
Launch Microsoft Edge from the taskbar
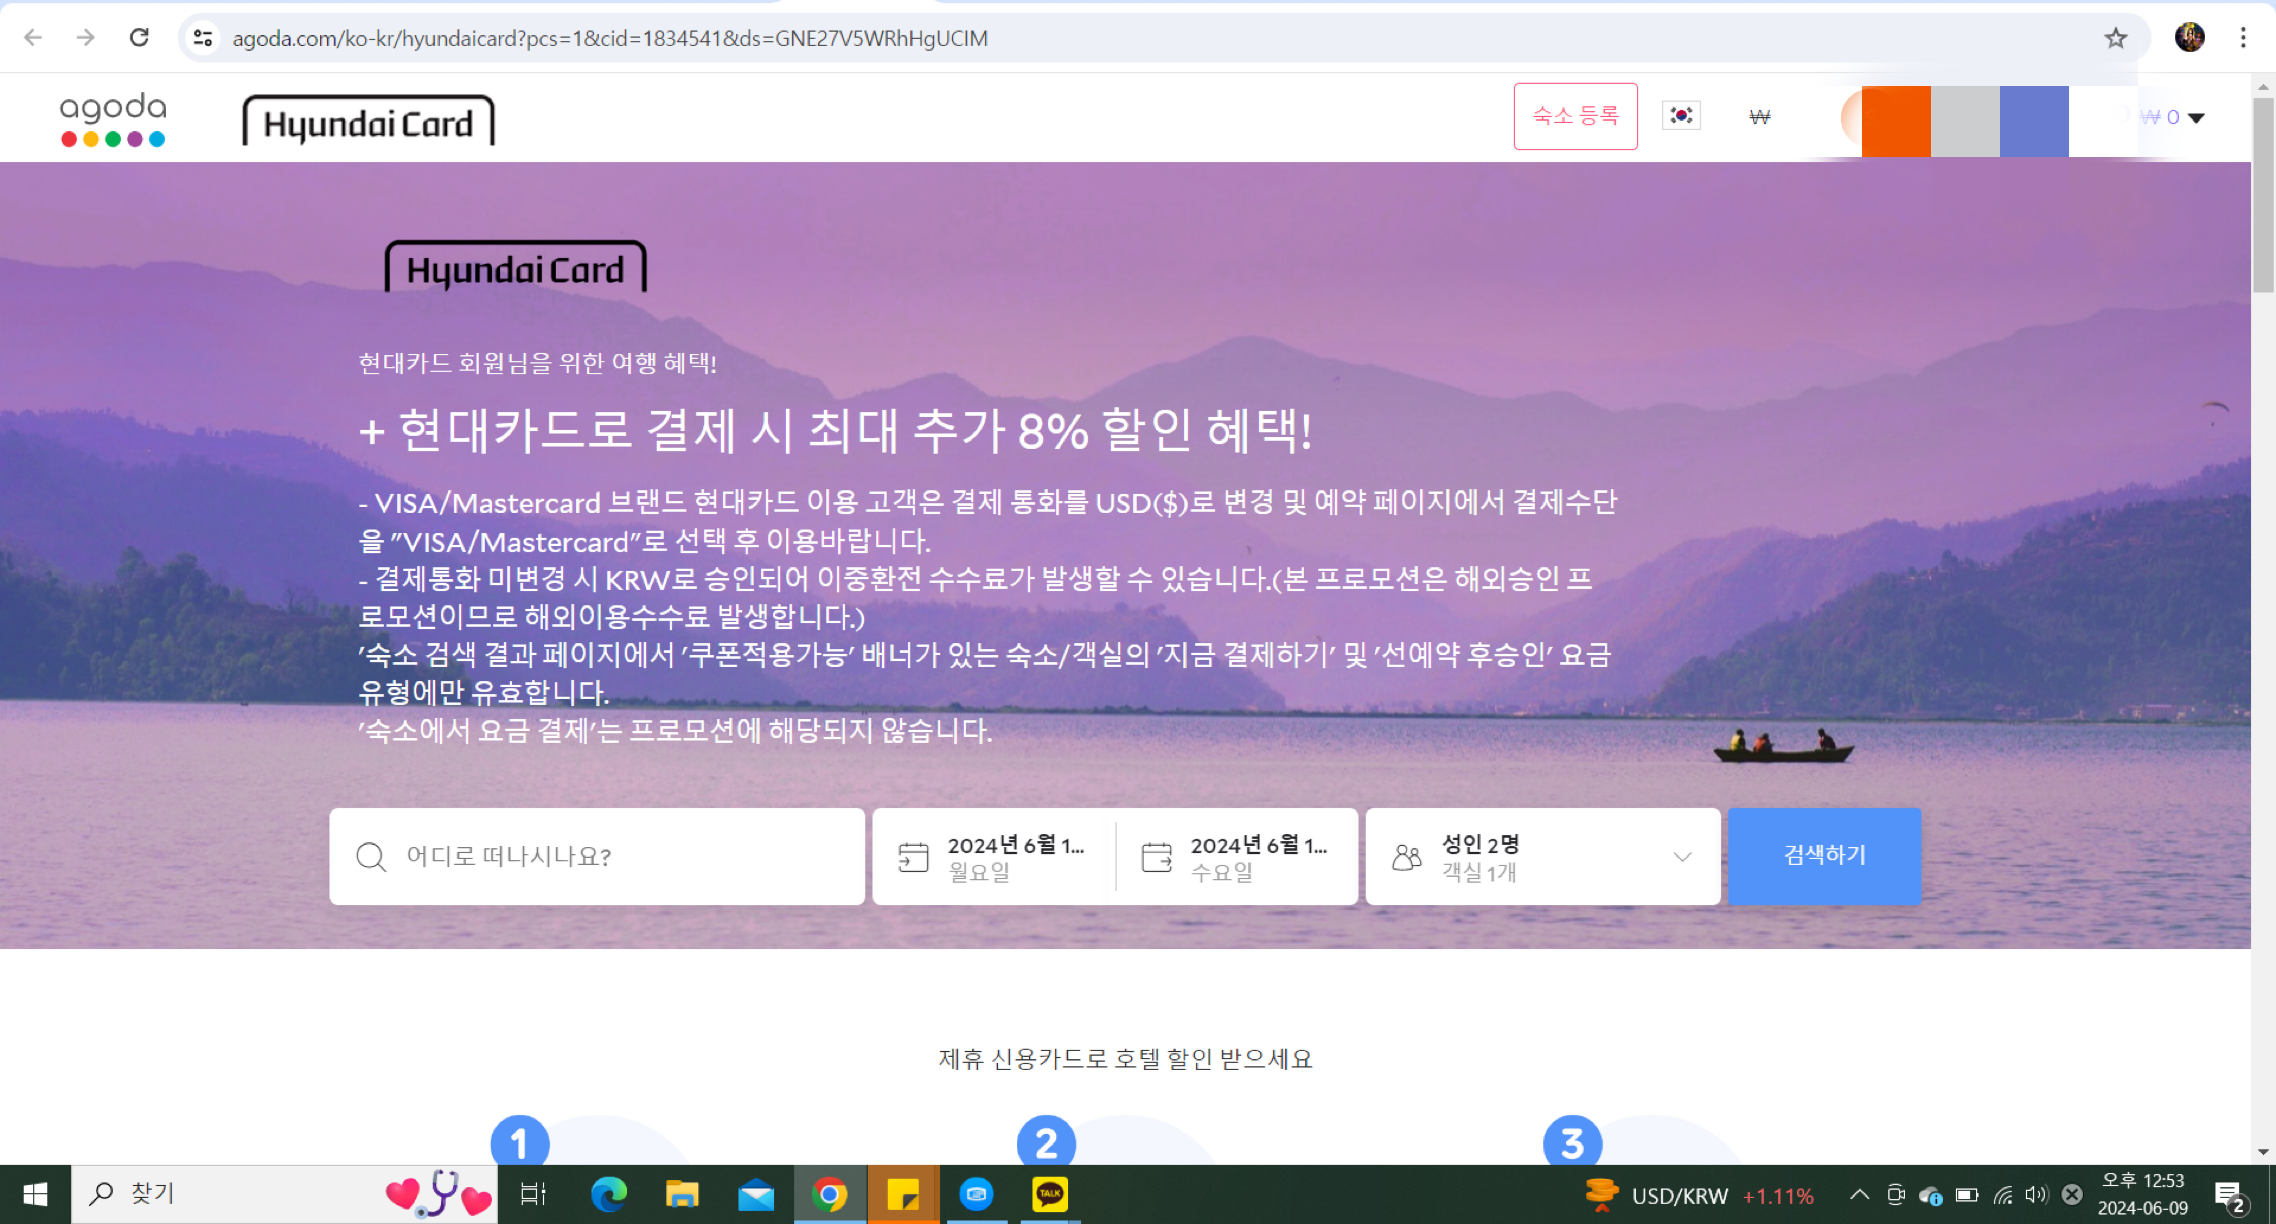608,1194
